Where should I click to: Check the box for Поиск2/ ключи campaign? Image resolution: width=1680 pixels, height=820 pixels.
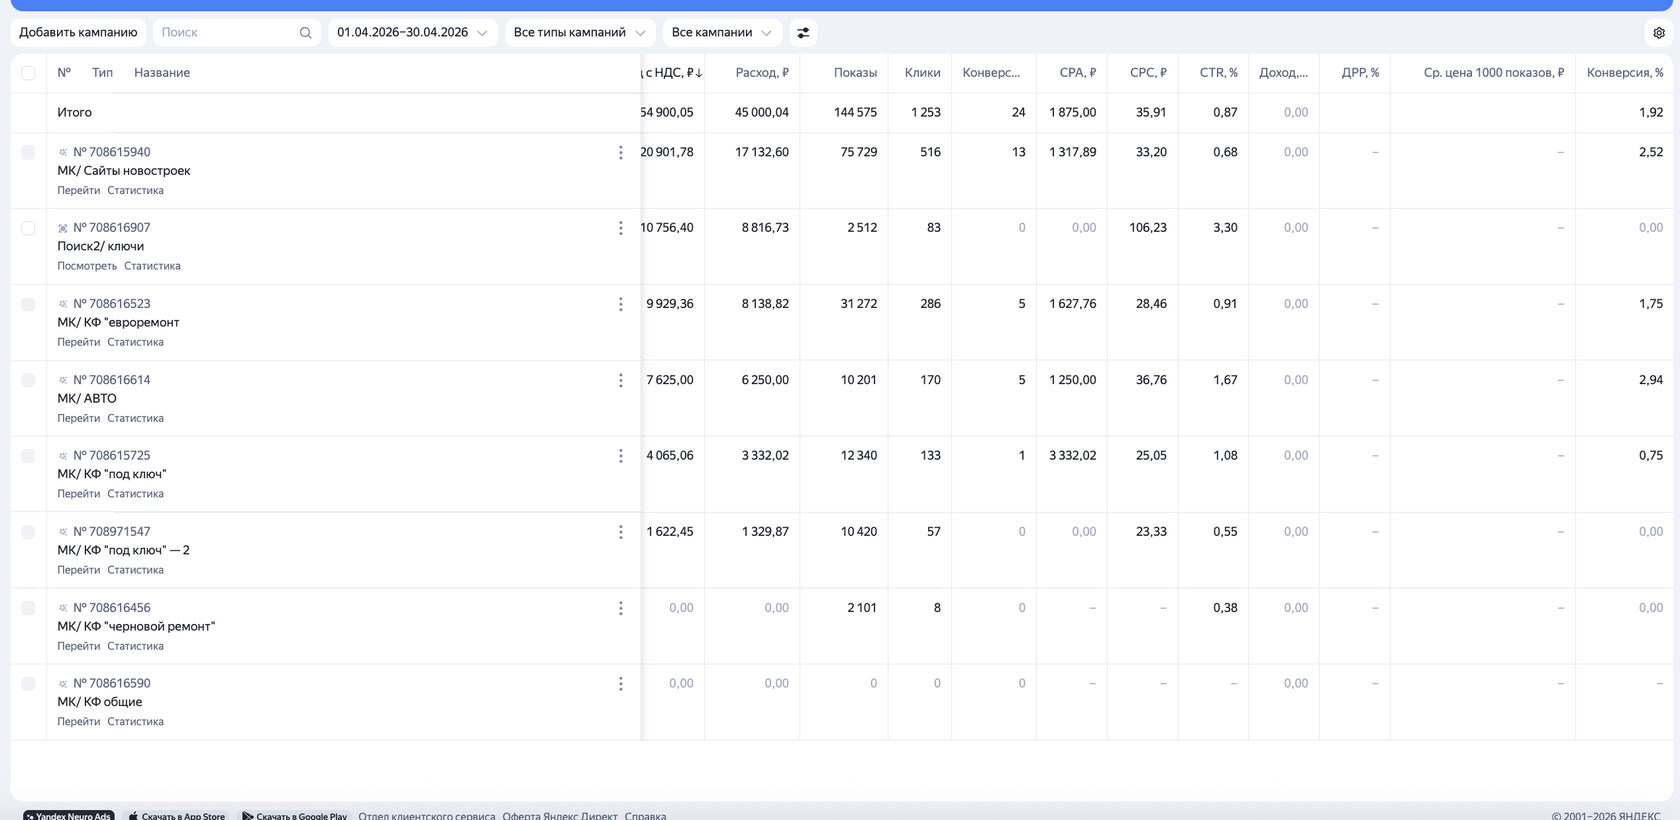point(28,228)
